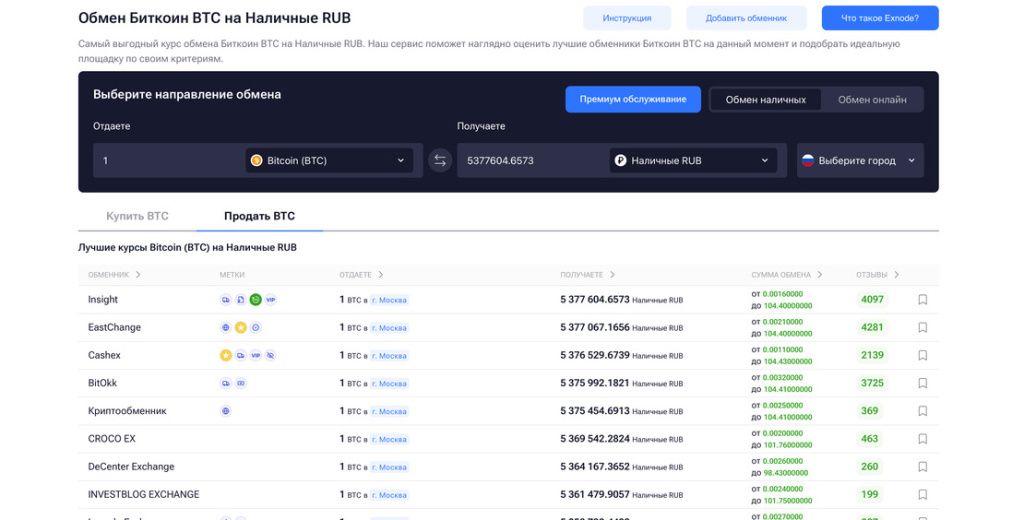Image resolution: width=1024 pixels, height=520 pixels.
Task: Click Insight's VIP badge
Action: (x=270, y=300)
